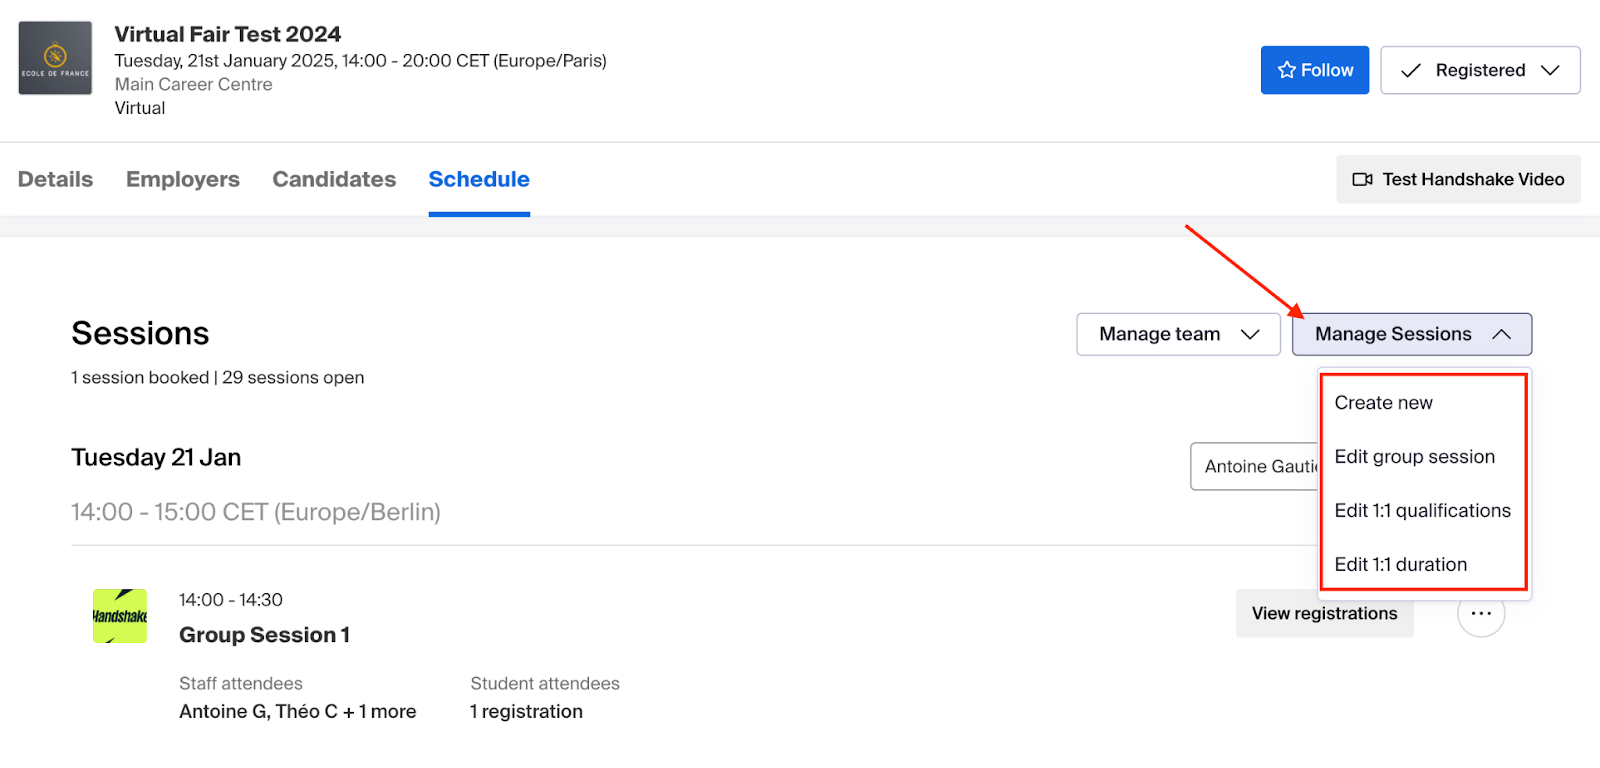Click the checkmark icon on Registered button
Viewport: 1600px width, 768px height.
click(1411, 70)
